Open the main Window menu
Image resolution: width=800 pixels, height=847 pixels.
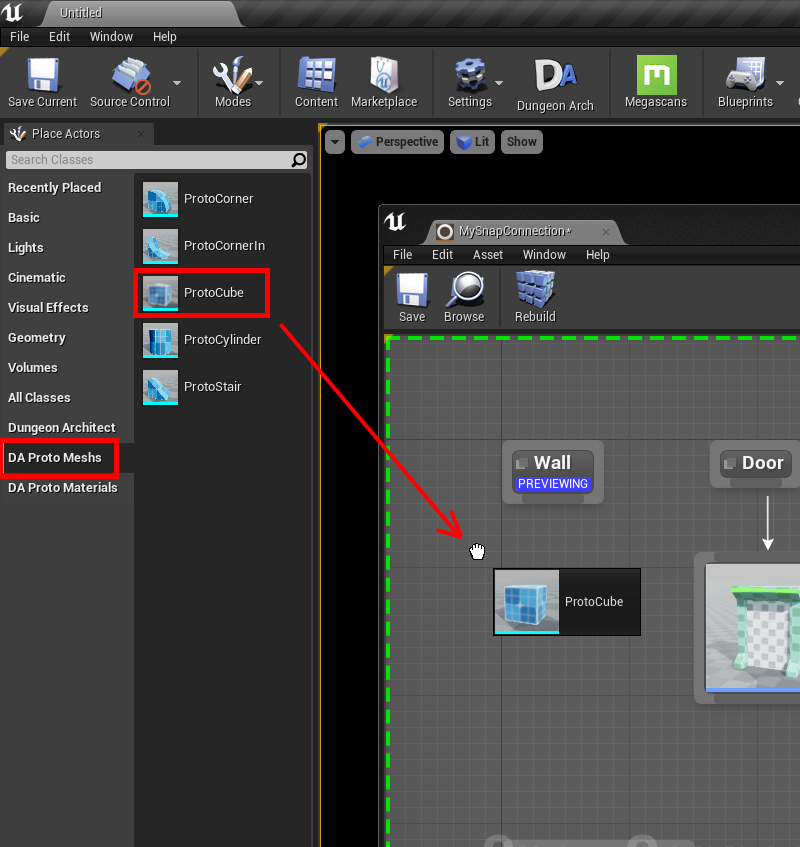111,37
